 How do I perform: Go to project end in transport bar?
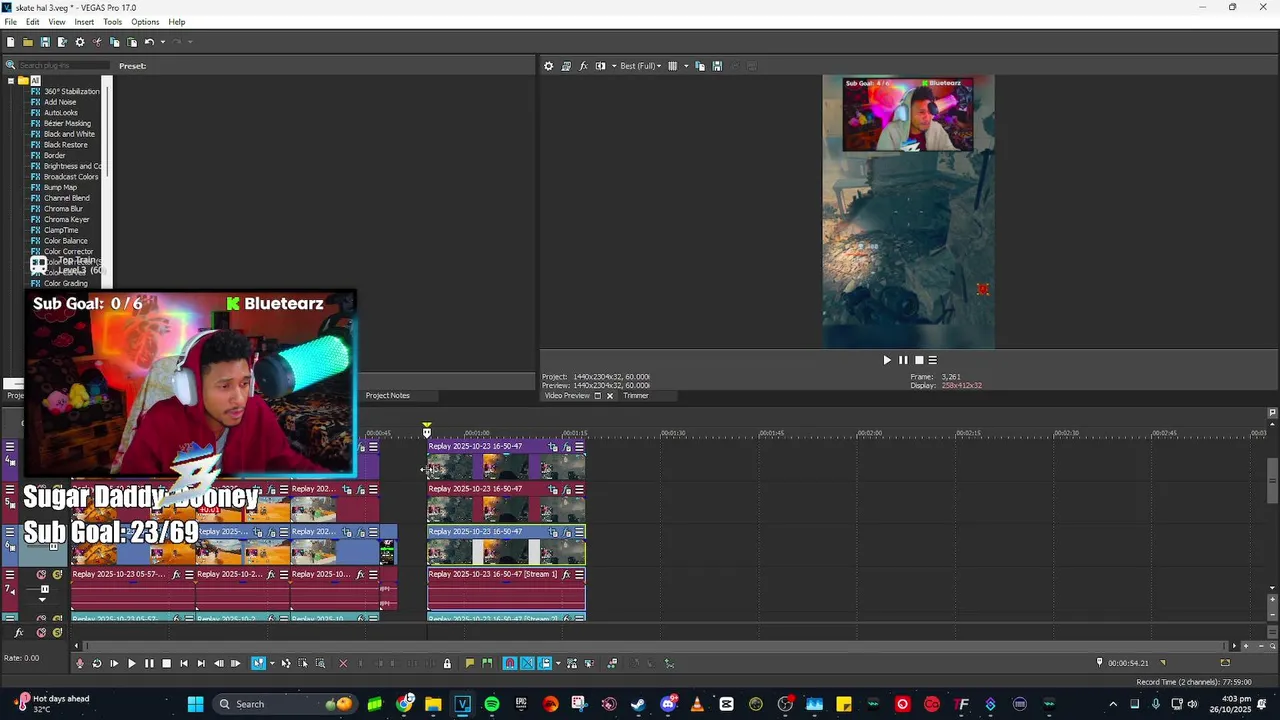click(x=201, y=663)
